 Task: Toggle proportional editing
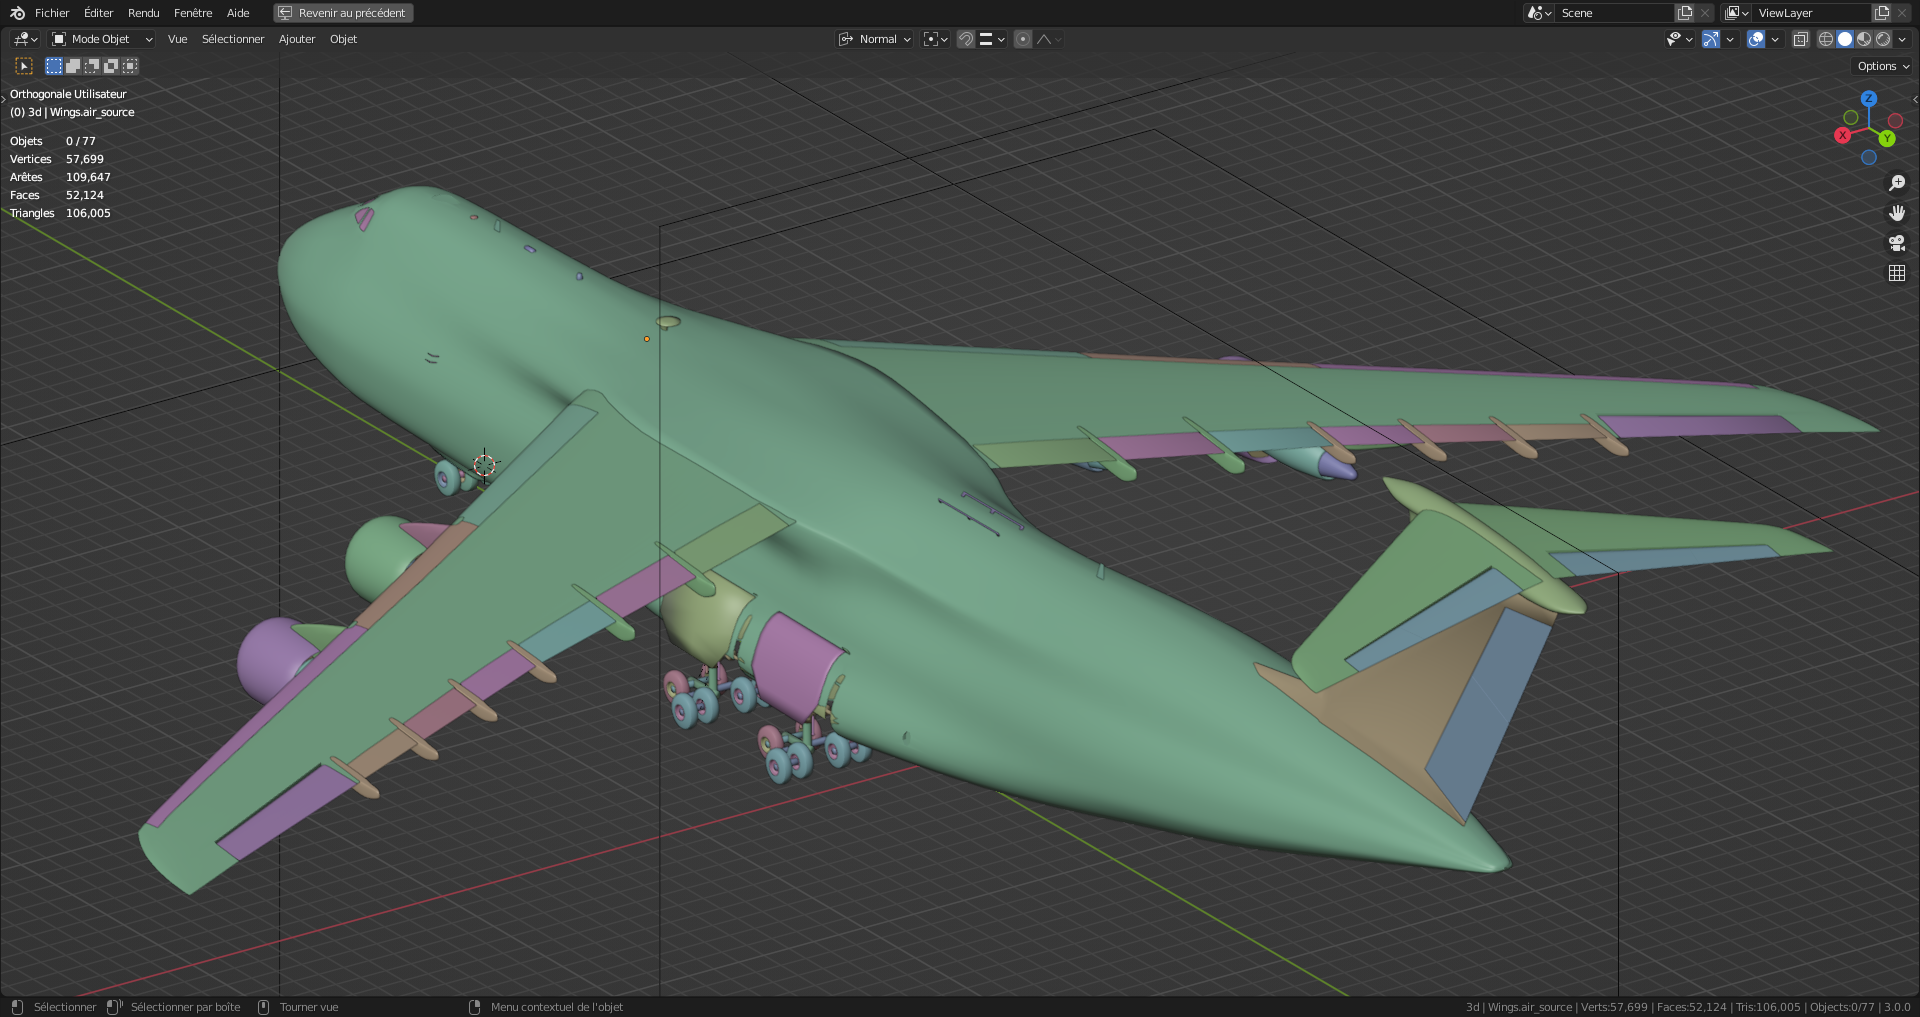click(1022, 39)
